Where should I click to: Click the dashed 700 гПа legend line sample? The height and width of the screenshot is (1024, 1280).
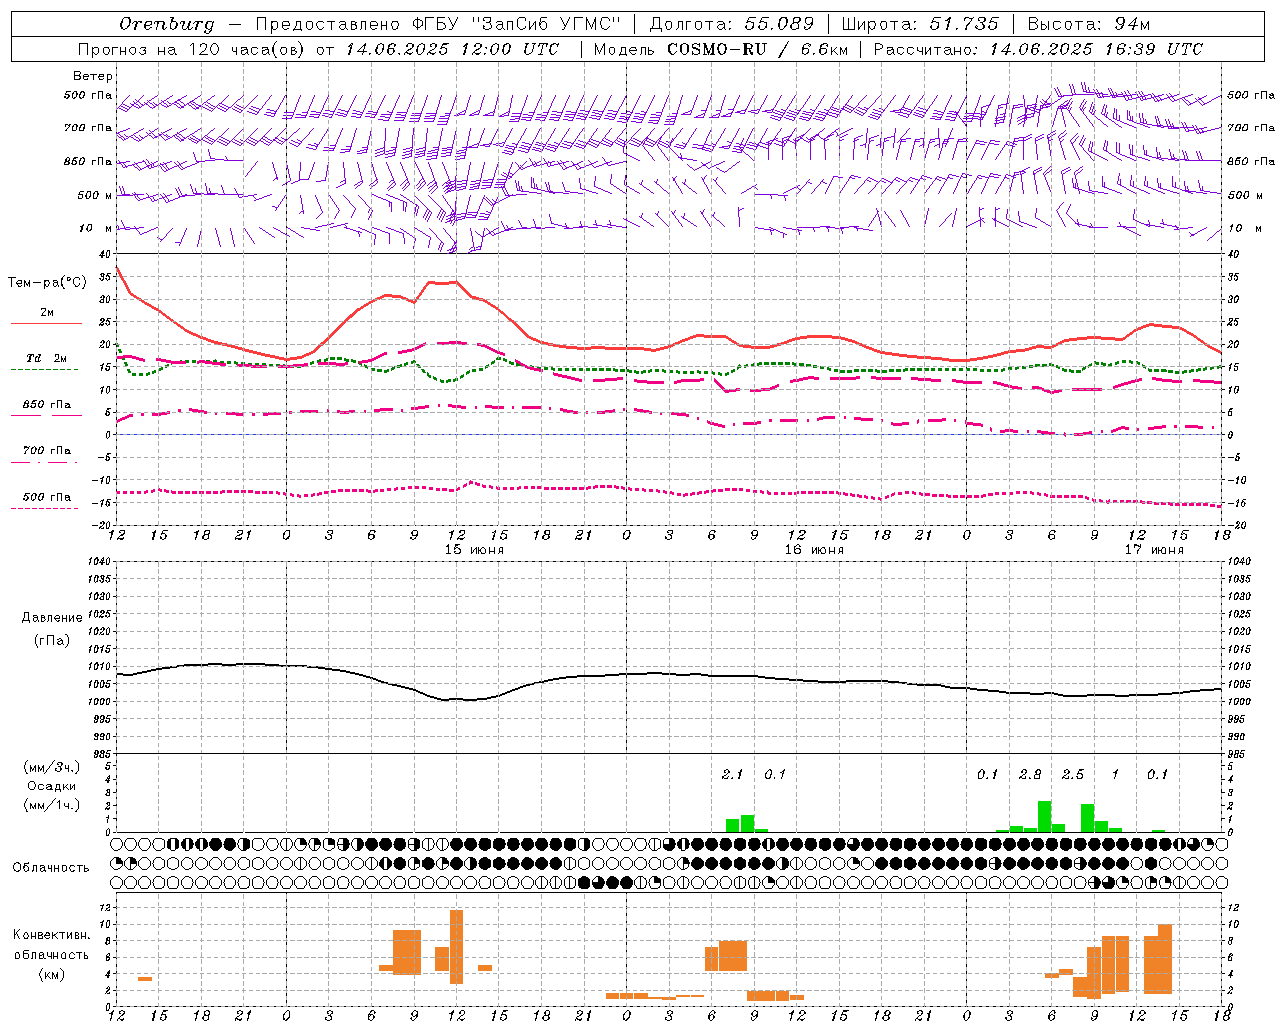[x=45, y=462]
